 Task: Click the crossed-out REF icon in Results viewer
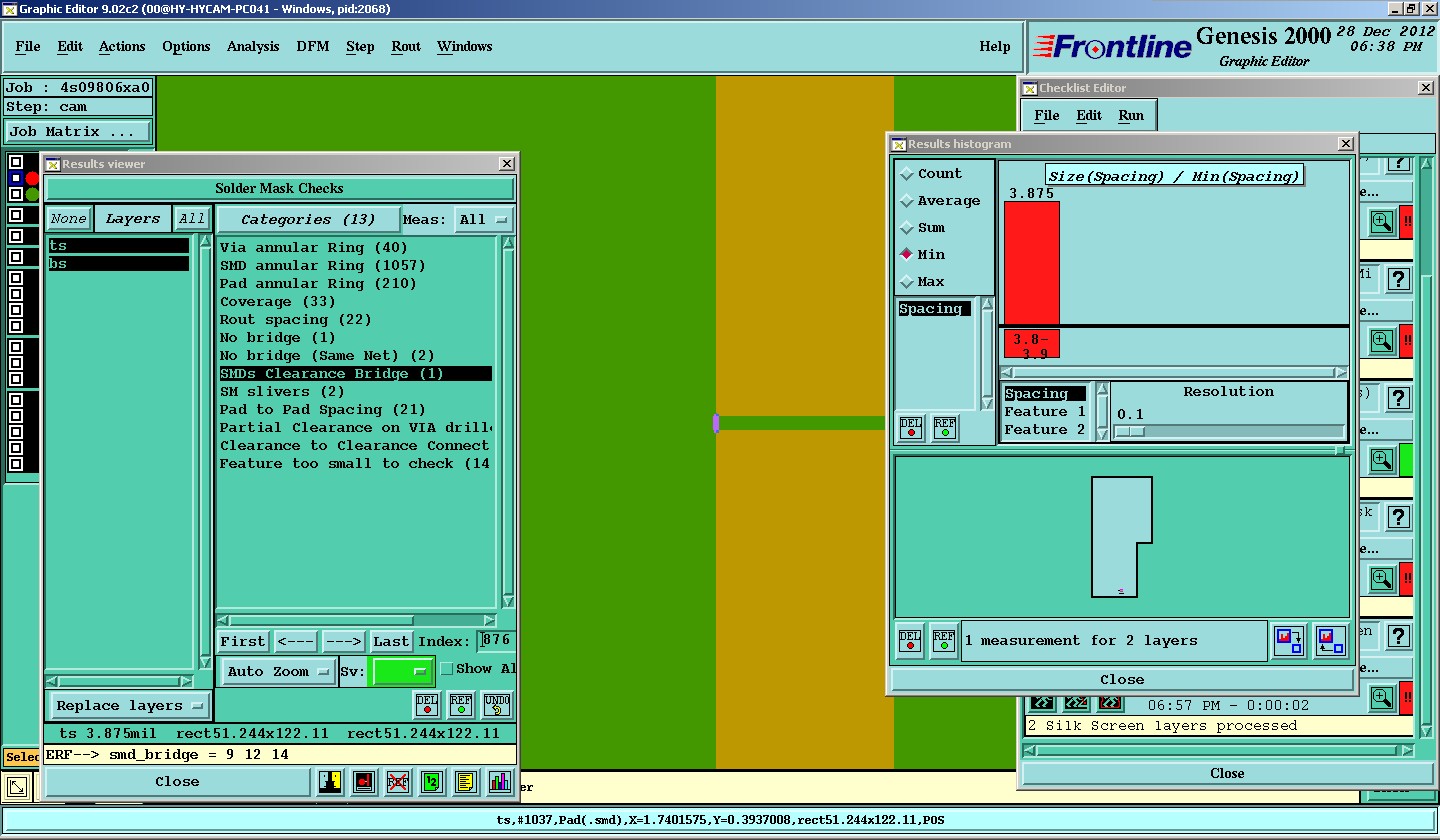(x=398, y=782)
